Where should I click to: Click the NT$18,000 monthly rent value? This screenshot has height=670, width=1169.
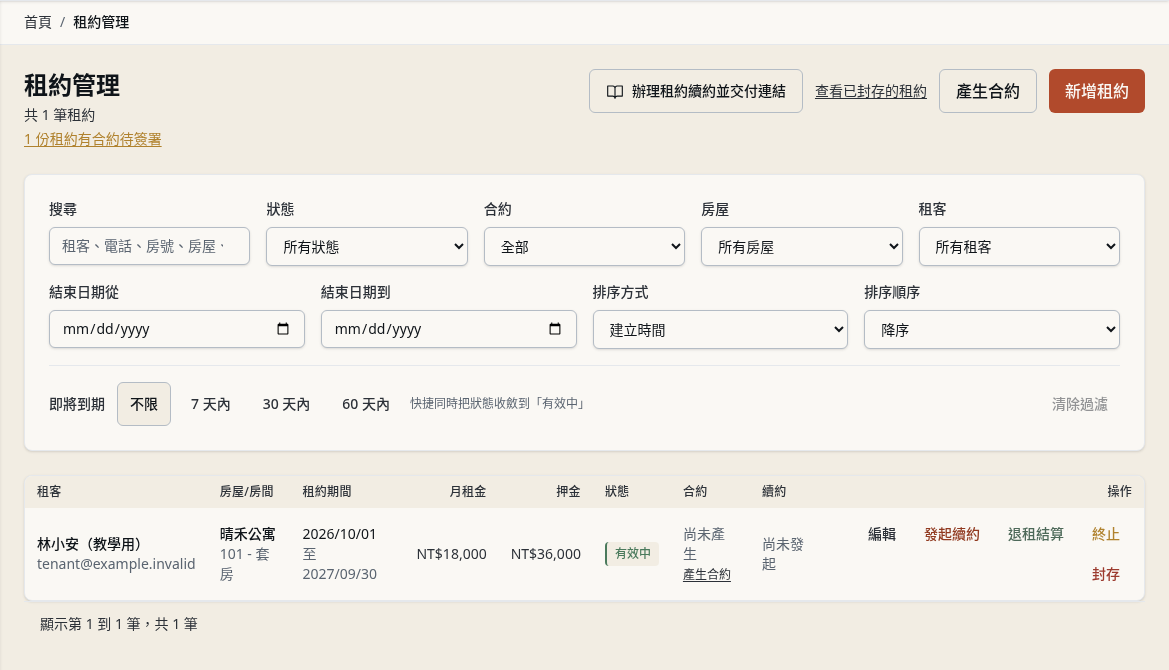coord(451,554)
